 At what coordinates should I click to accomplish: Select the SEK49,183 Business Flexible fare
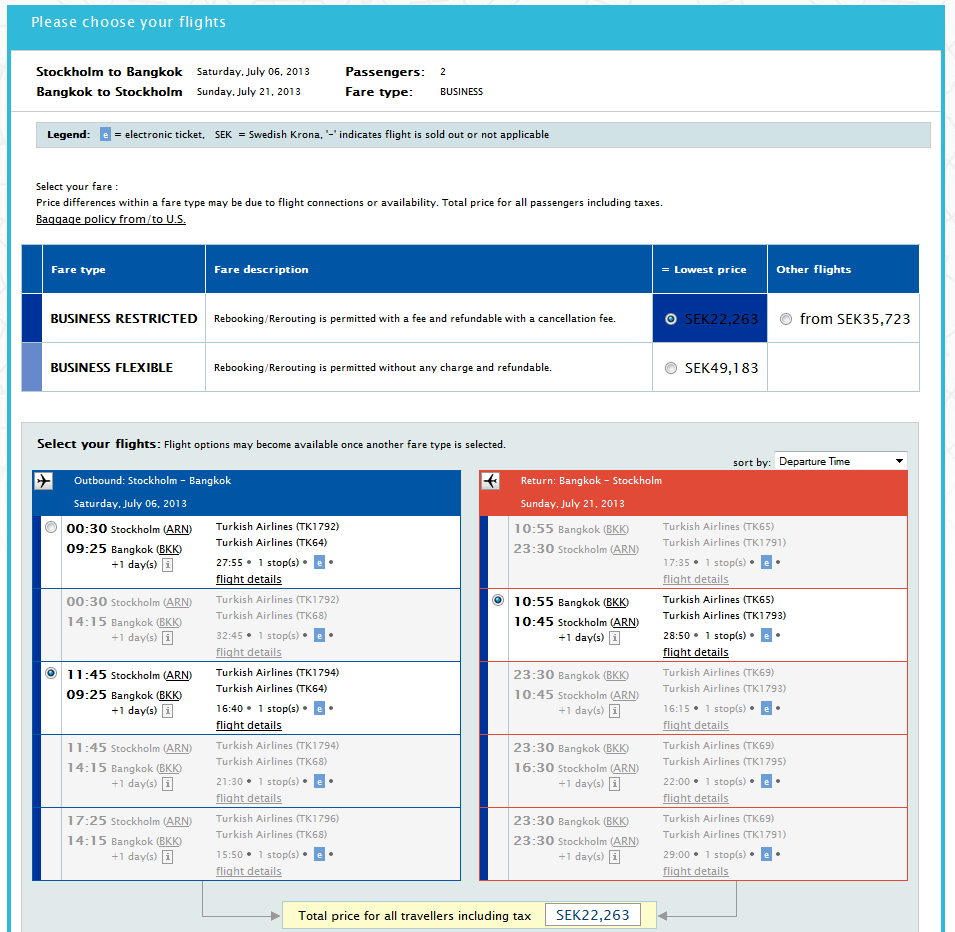point(671,368)
